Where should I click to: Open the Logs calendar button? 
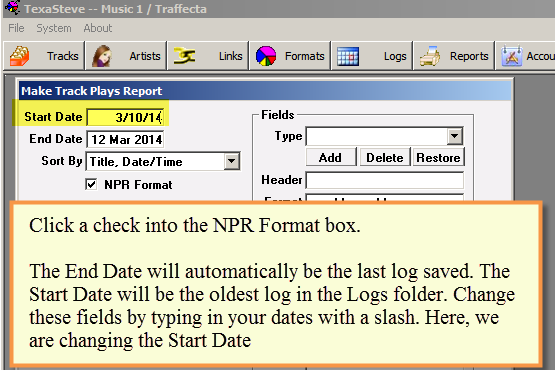pos(372,56)
